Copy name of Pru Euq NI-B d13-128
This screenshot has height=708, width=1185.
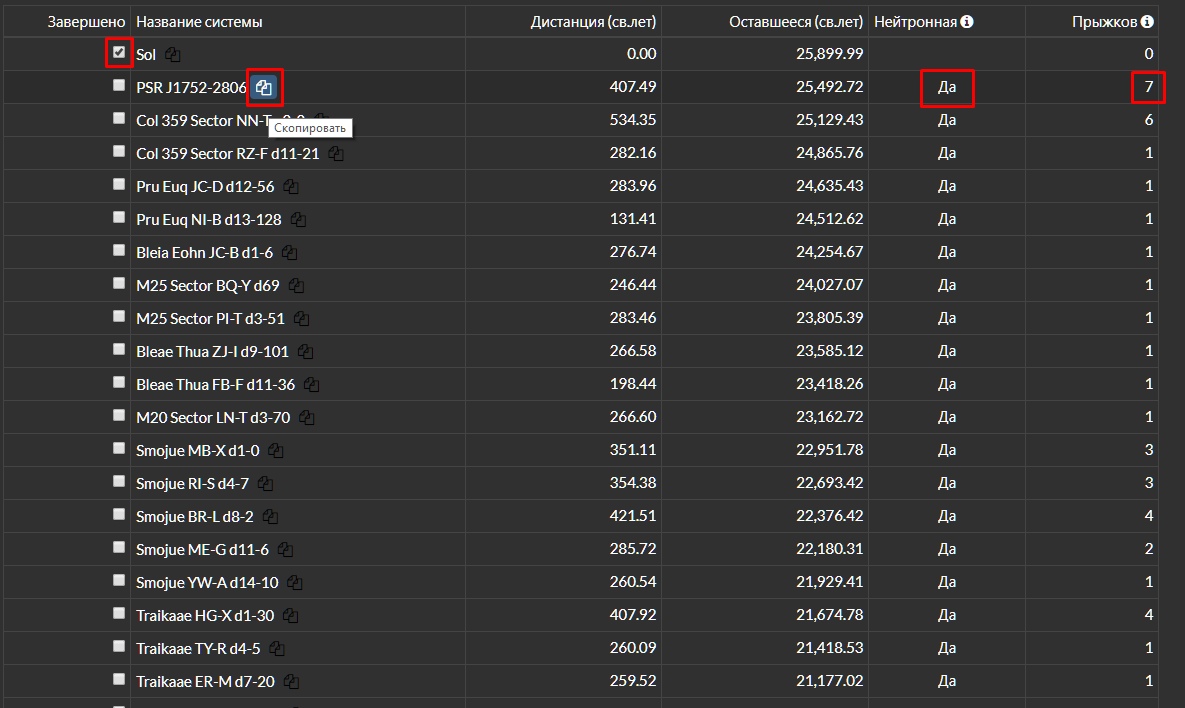point(299,220)
